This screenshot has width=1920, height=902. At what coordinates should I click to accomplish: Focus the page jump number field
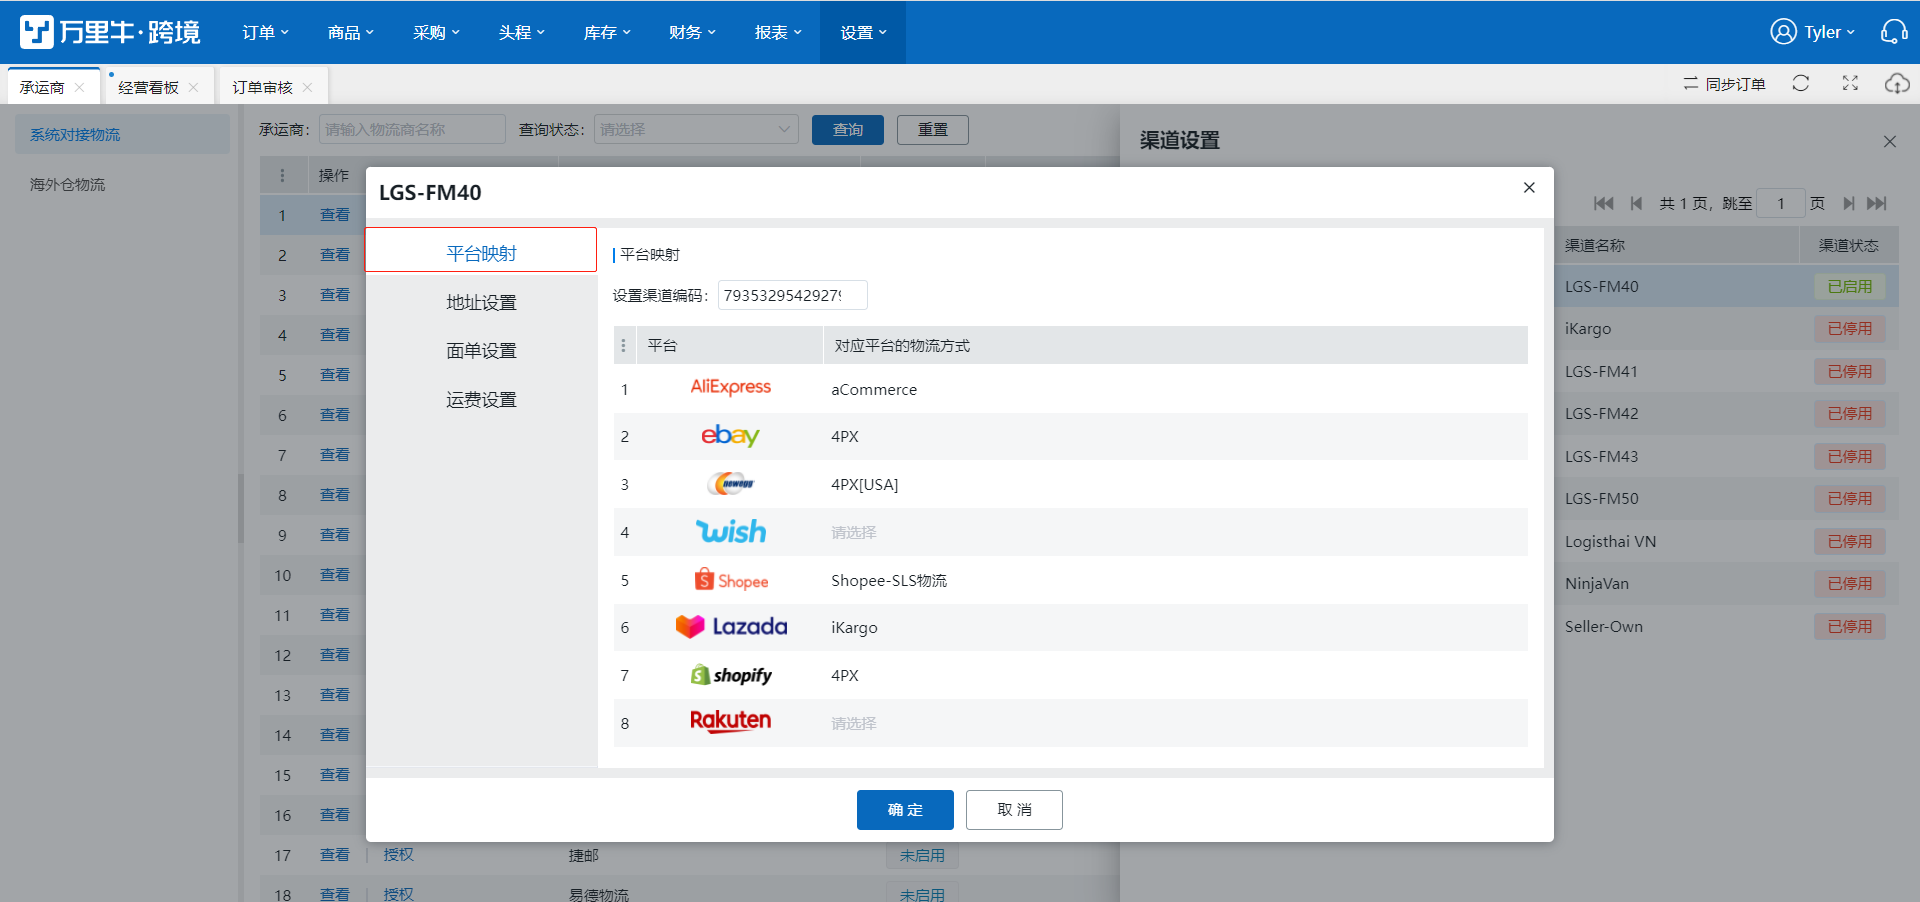[x=1781, y=204]
